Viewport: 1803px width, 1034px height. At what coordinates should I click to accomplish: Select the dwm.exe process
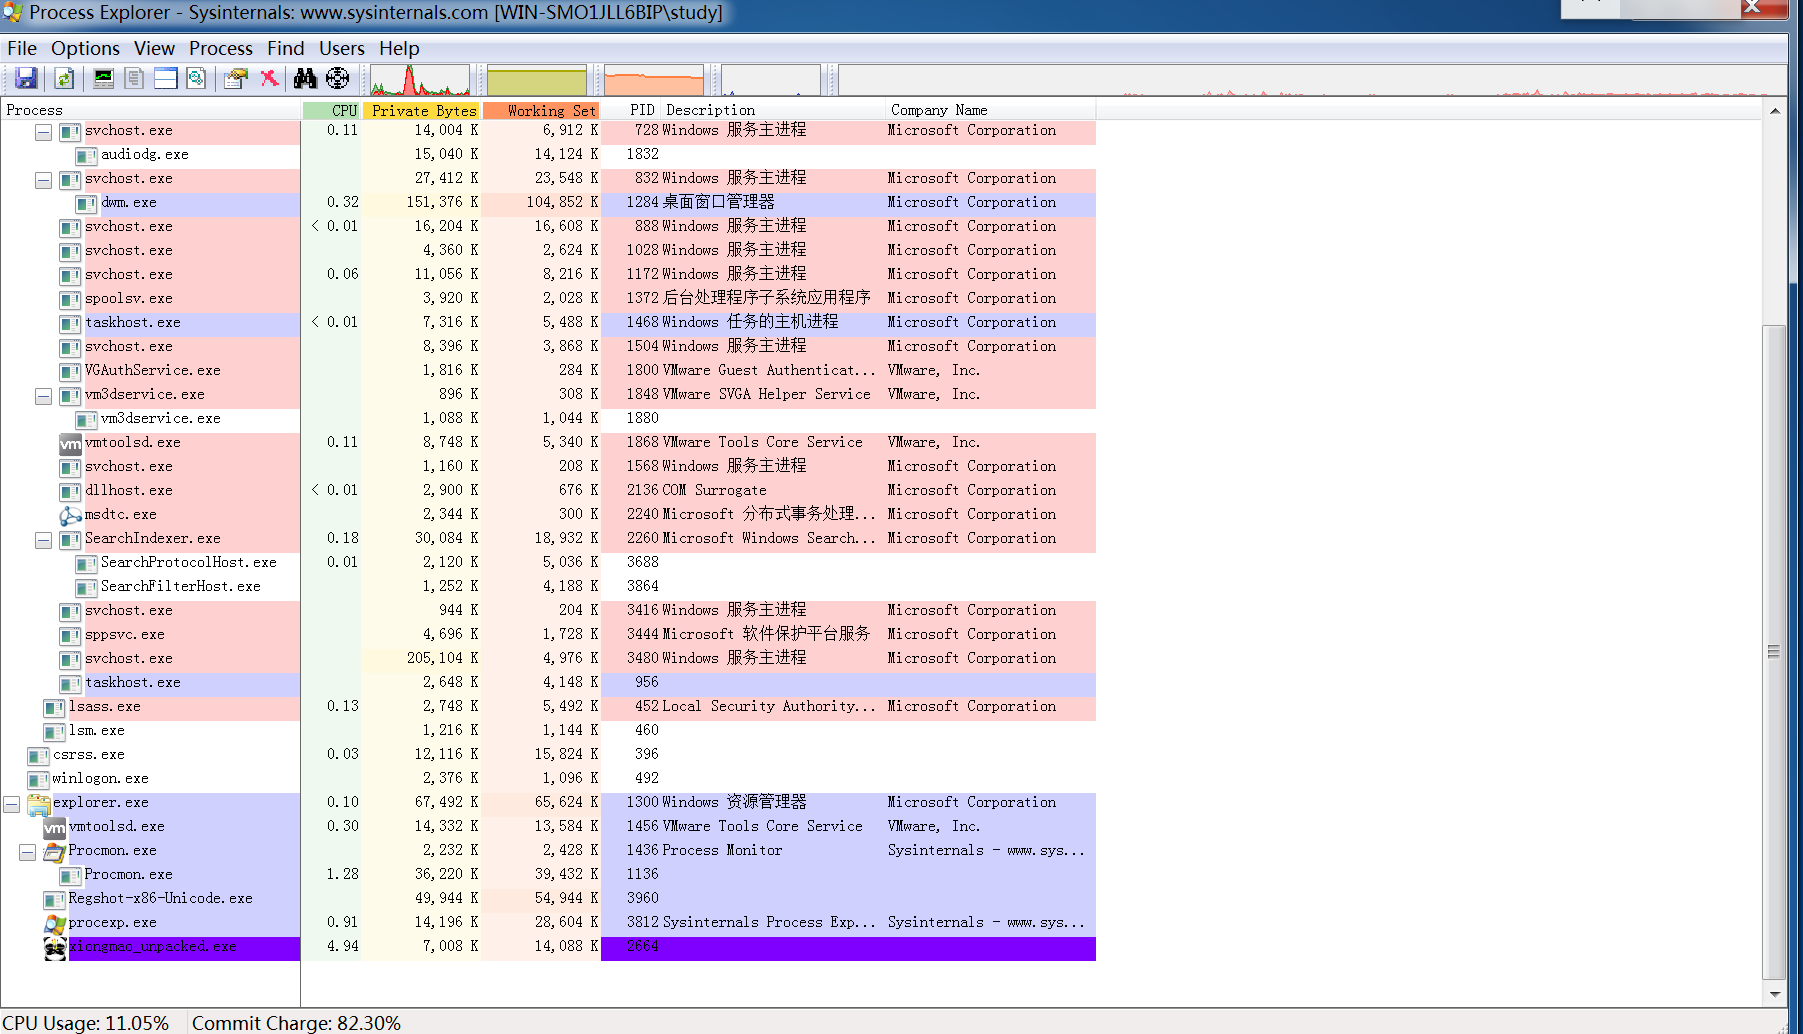click(129, 202)
